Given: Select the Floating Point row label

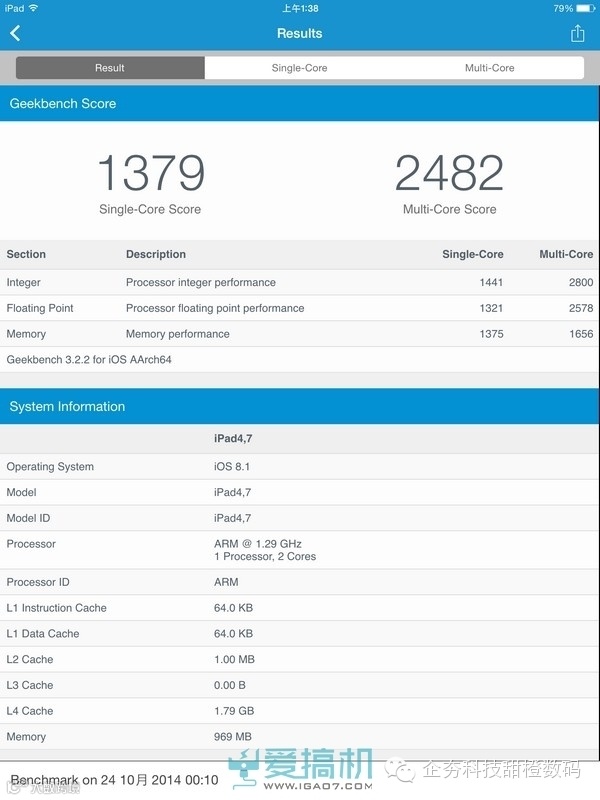Looking at the screenshot, I should pyautogui.click(x=40, y=308).
